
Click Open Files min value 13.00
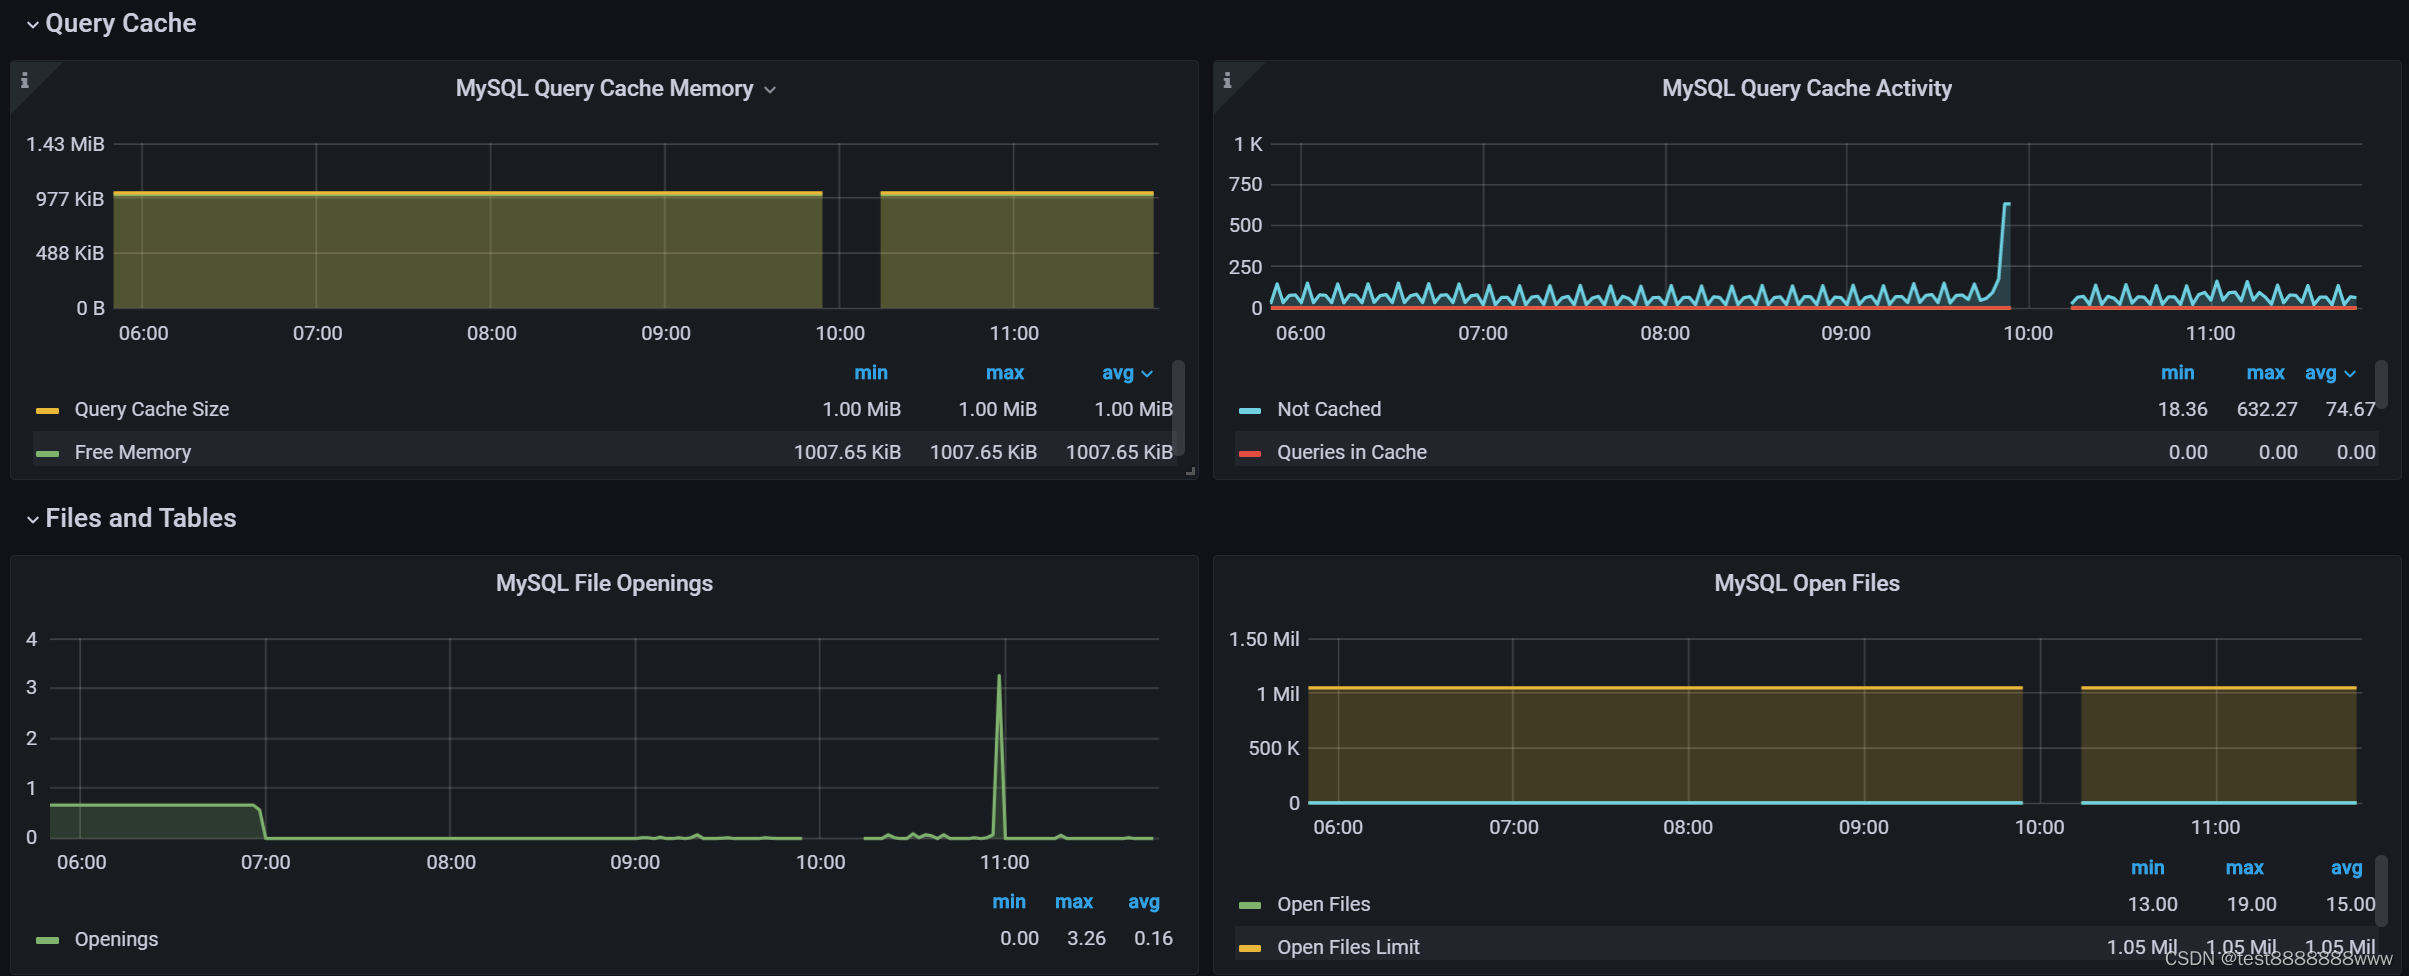point(2152,904)
